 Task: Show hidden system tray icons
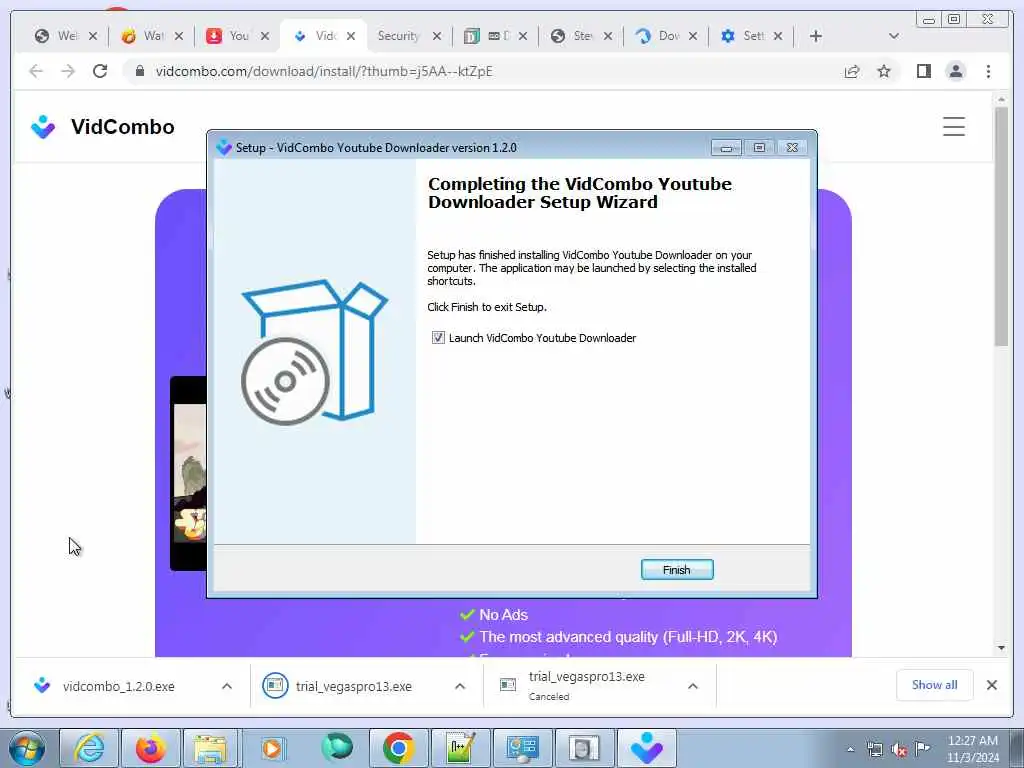(850, 750)
